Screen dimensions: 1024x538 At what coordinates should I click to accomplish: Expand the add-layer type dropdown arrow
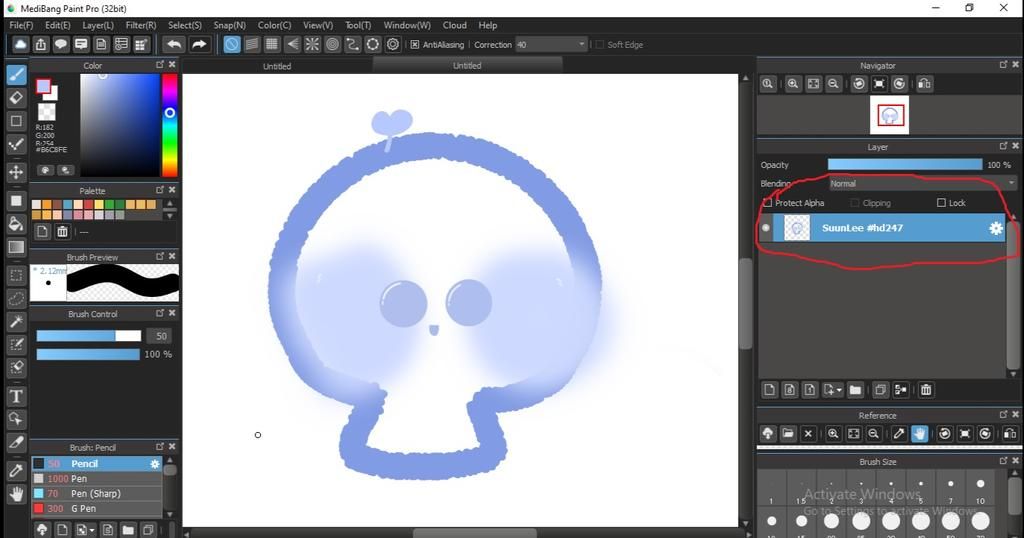pyautogui.click(x=839, y=390)
